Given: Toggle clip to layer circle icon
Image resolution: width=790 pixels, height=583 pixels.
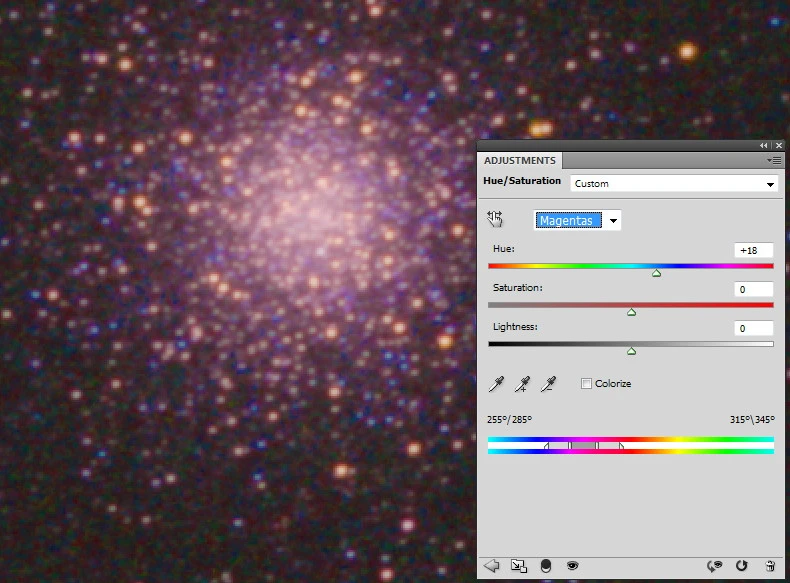Looking at the screenshot, I should tap(546, 566).
